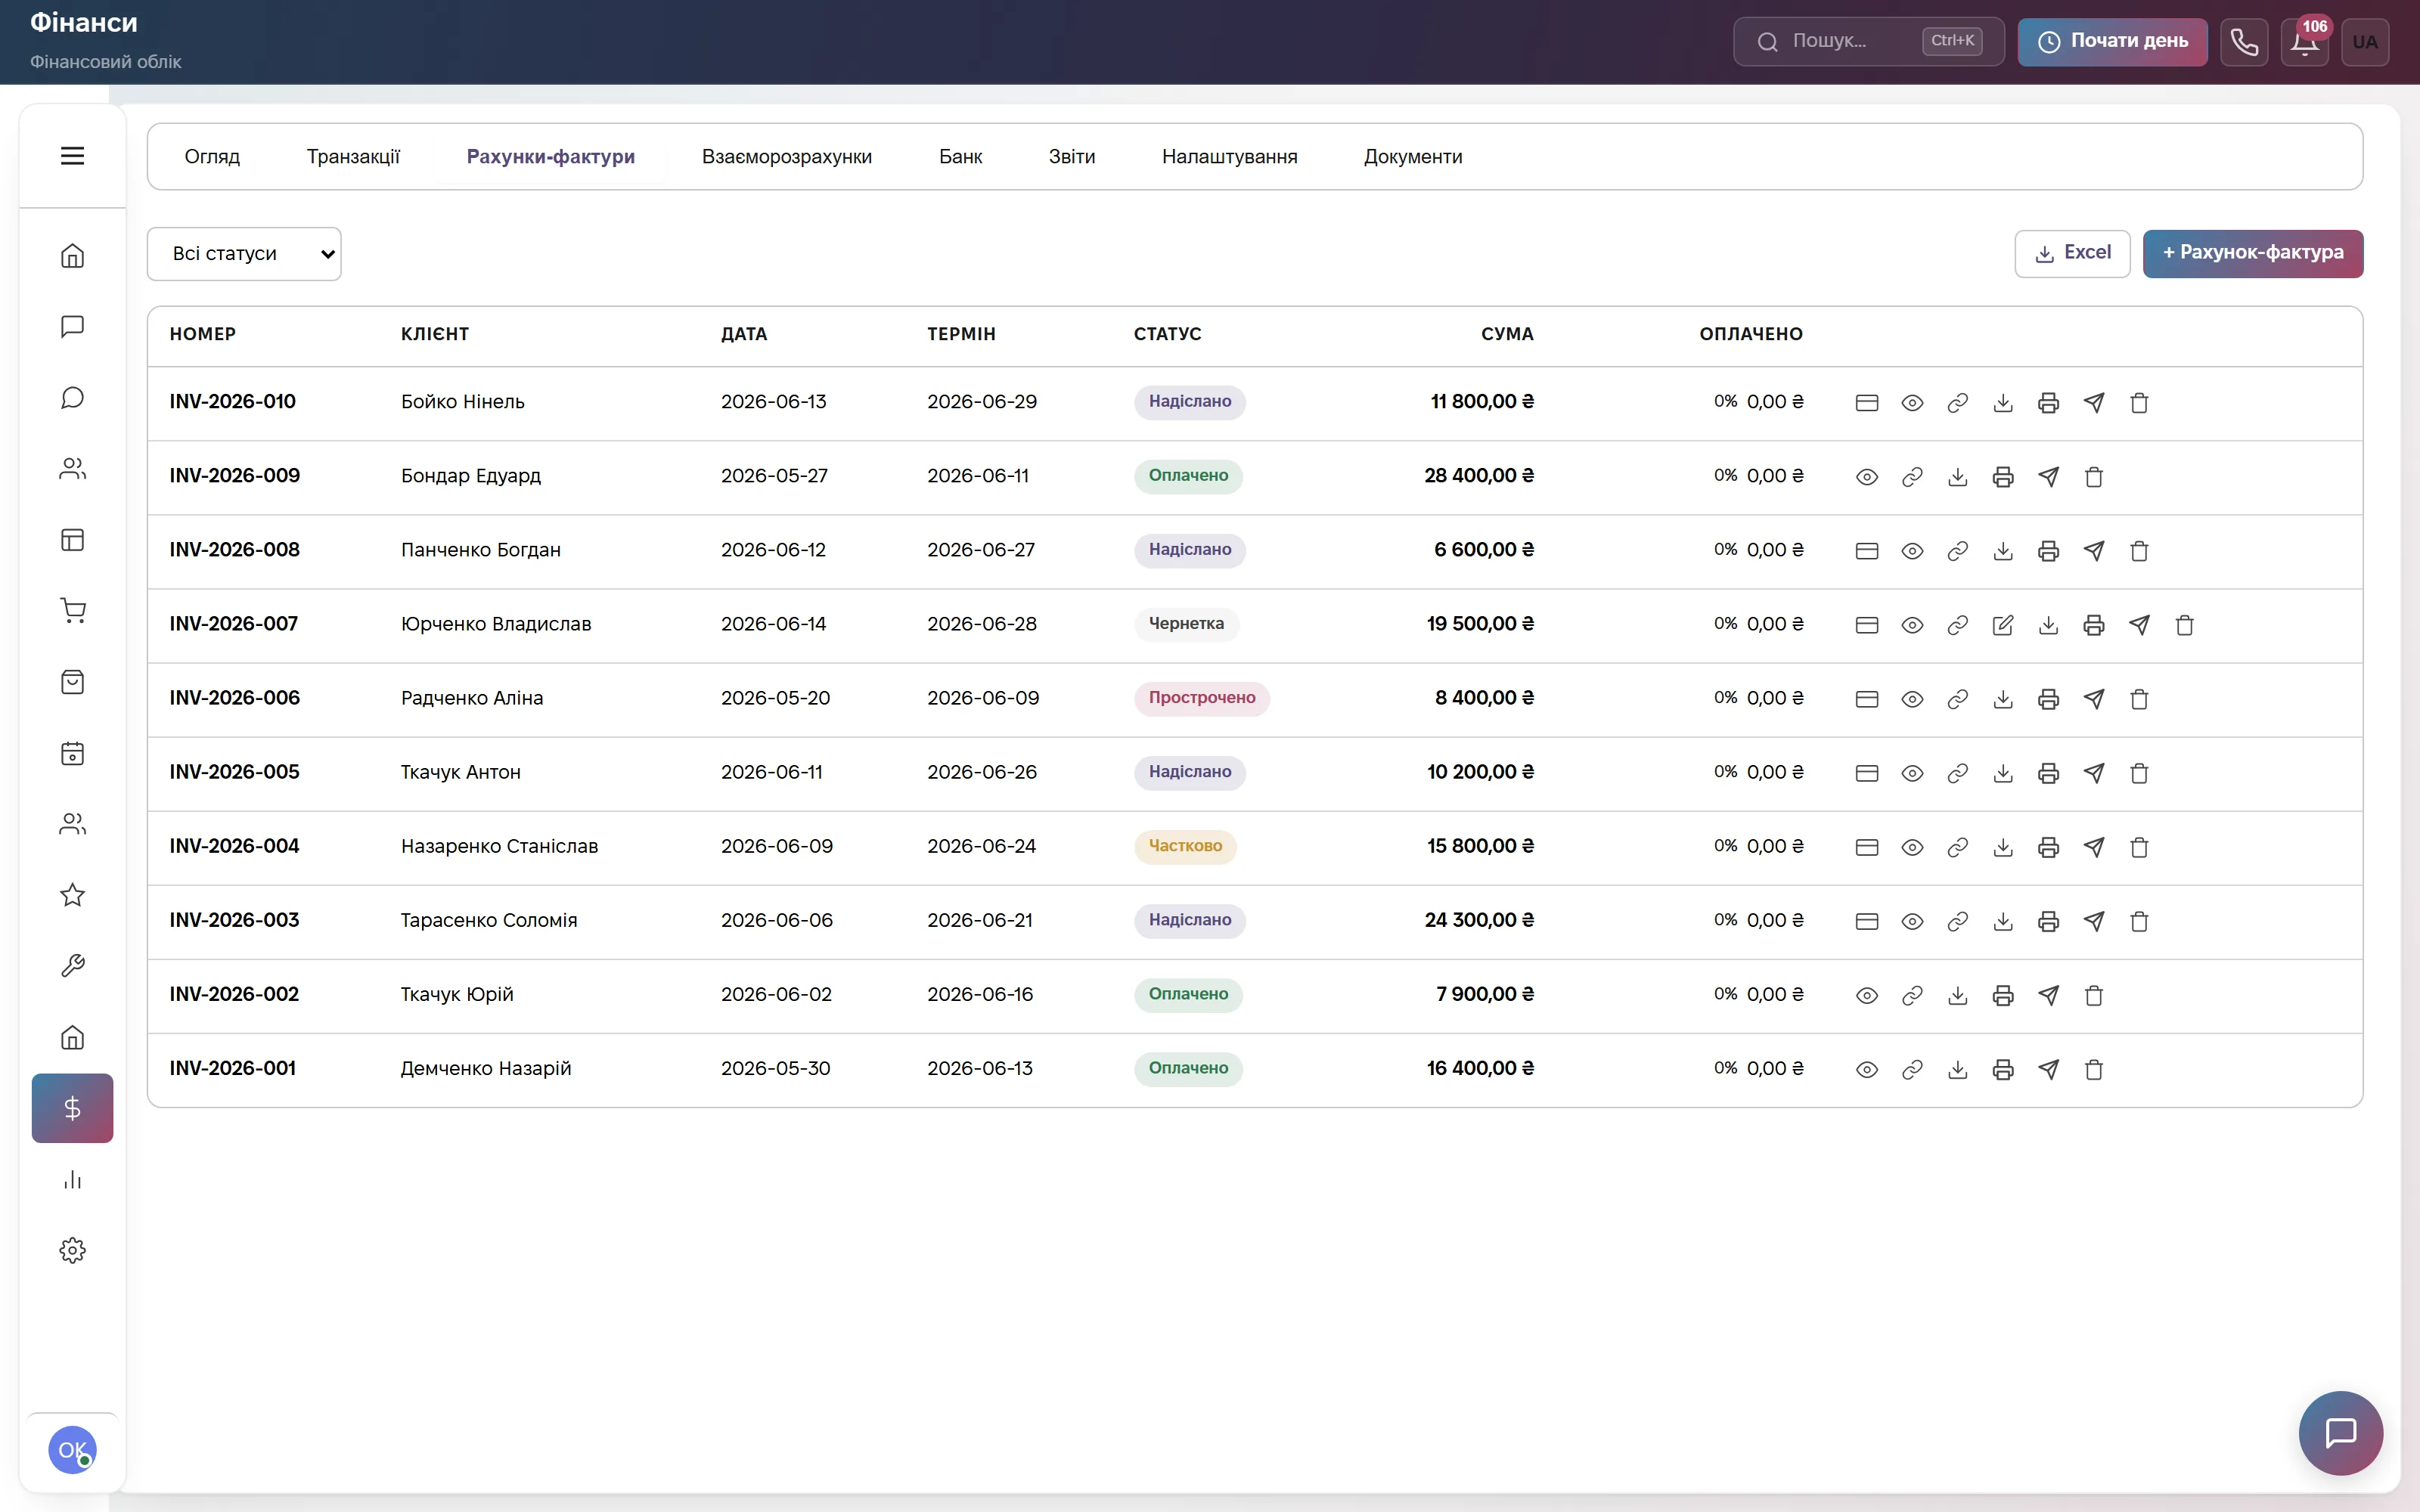Print invoice INV-2026-006
Screen dimensions: 2420x1512
(x=2048, y=699)
